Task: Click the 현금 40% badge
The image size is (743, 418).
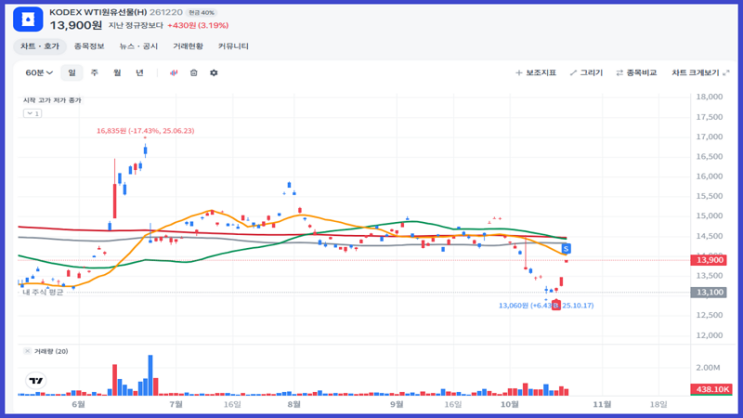Action: 201,13
